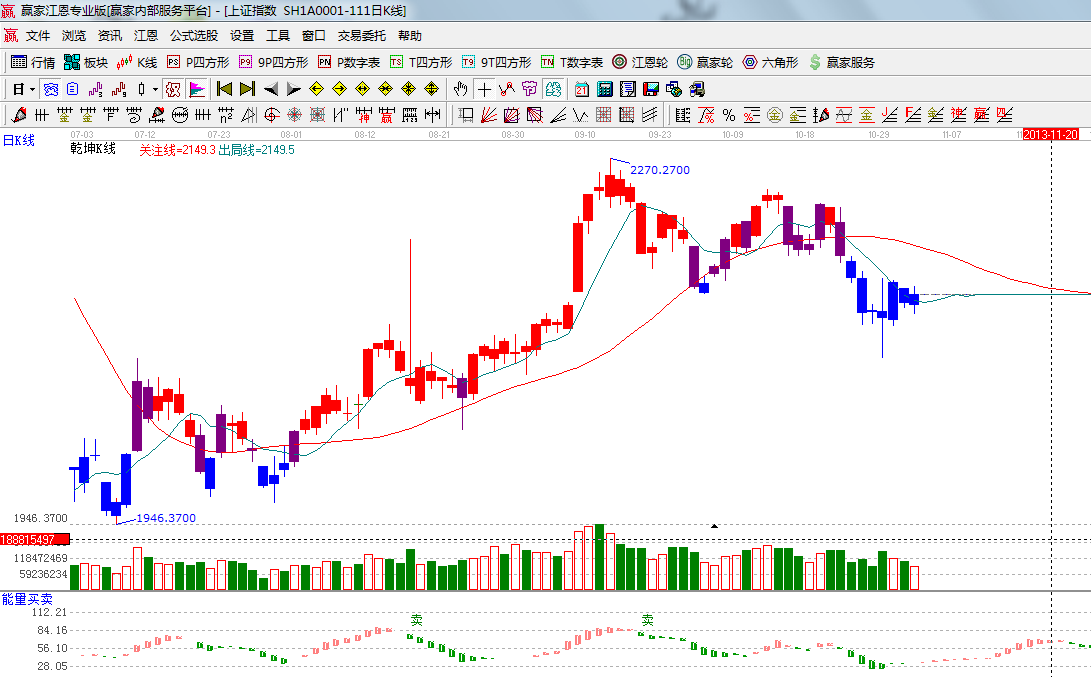1091x677 pixels.
Task: Click the K线 candlestick toolbar button
Action: pos(137,62)
